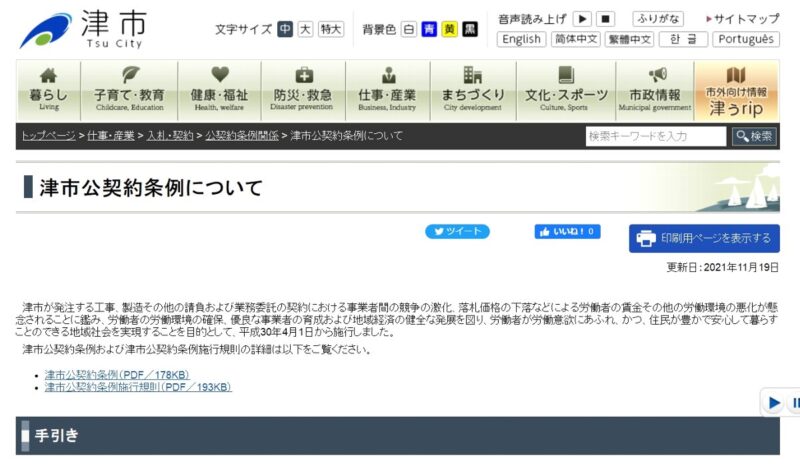Image resolution: width=800 pixels, height=470 pixels.
Task: Click the 津市公契約条例について page heading
Action: click(x=151, y=187)
